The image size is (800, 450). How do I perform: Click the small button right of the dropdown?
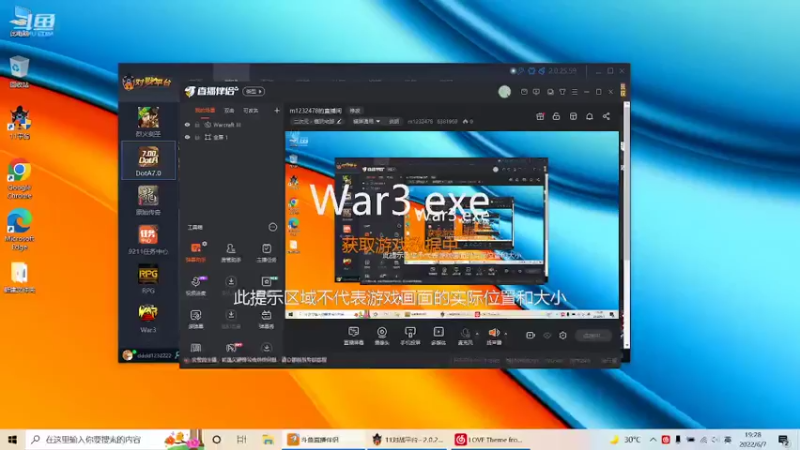[x=394, y=121]
